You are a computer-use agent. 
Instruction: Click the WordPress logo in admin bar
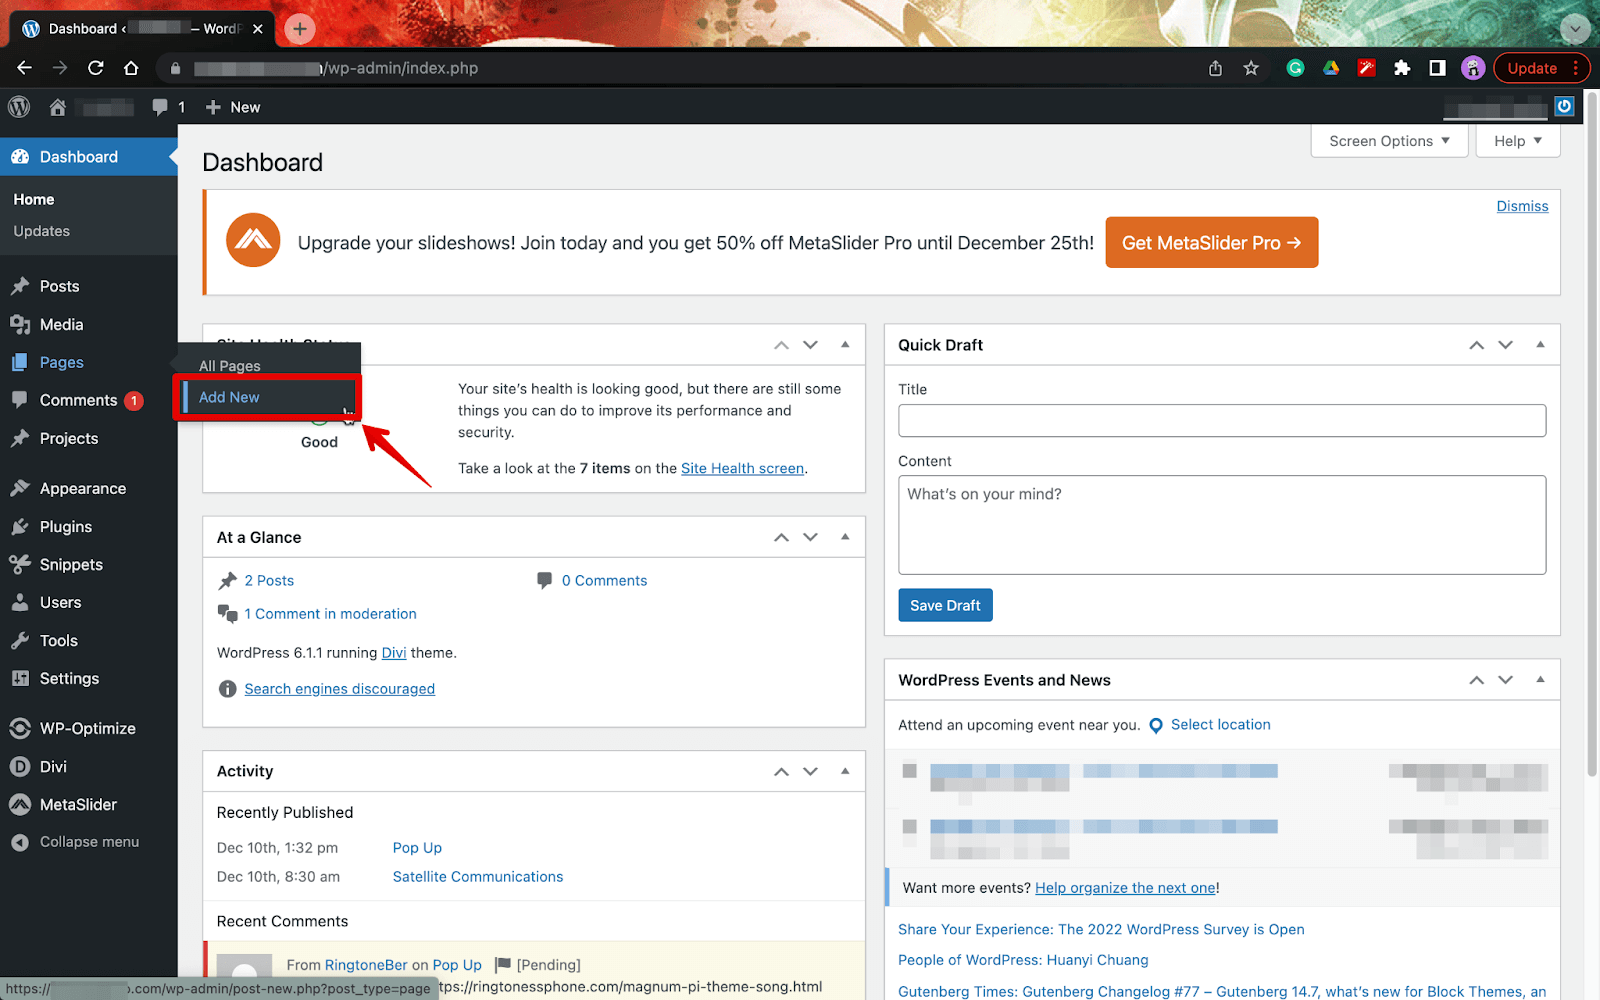tap(19, 107)
